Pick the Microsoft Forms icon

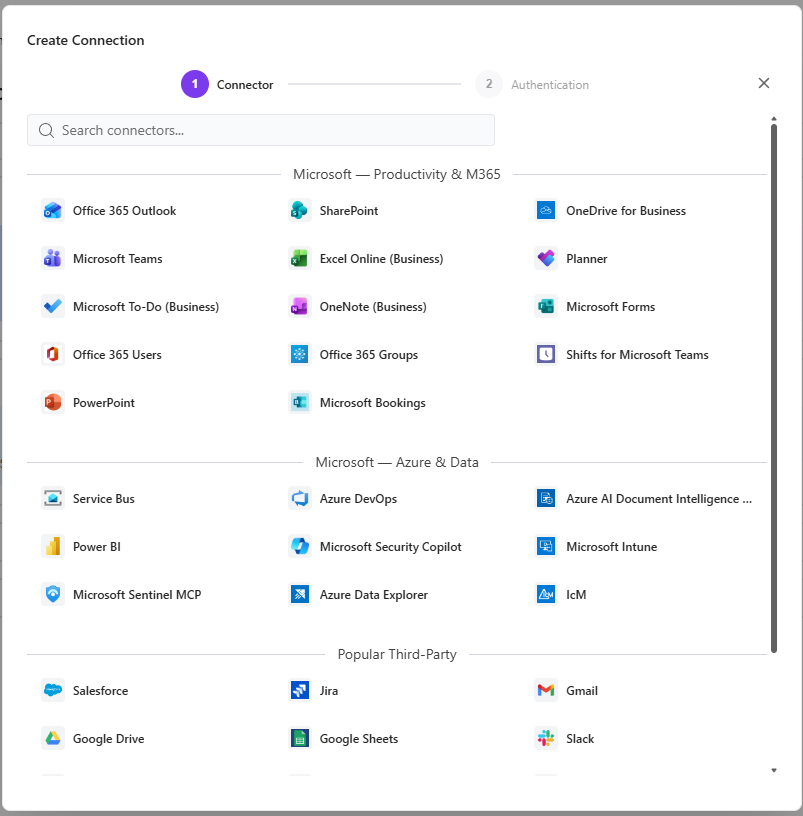[x=546, y=307]
